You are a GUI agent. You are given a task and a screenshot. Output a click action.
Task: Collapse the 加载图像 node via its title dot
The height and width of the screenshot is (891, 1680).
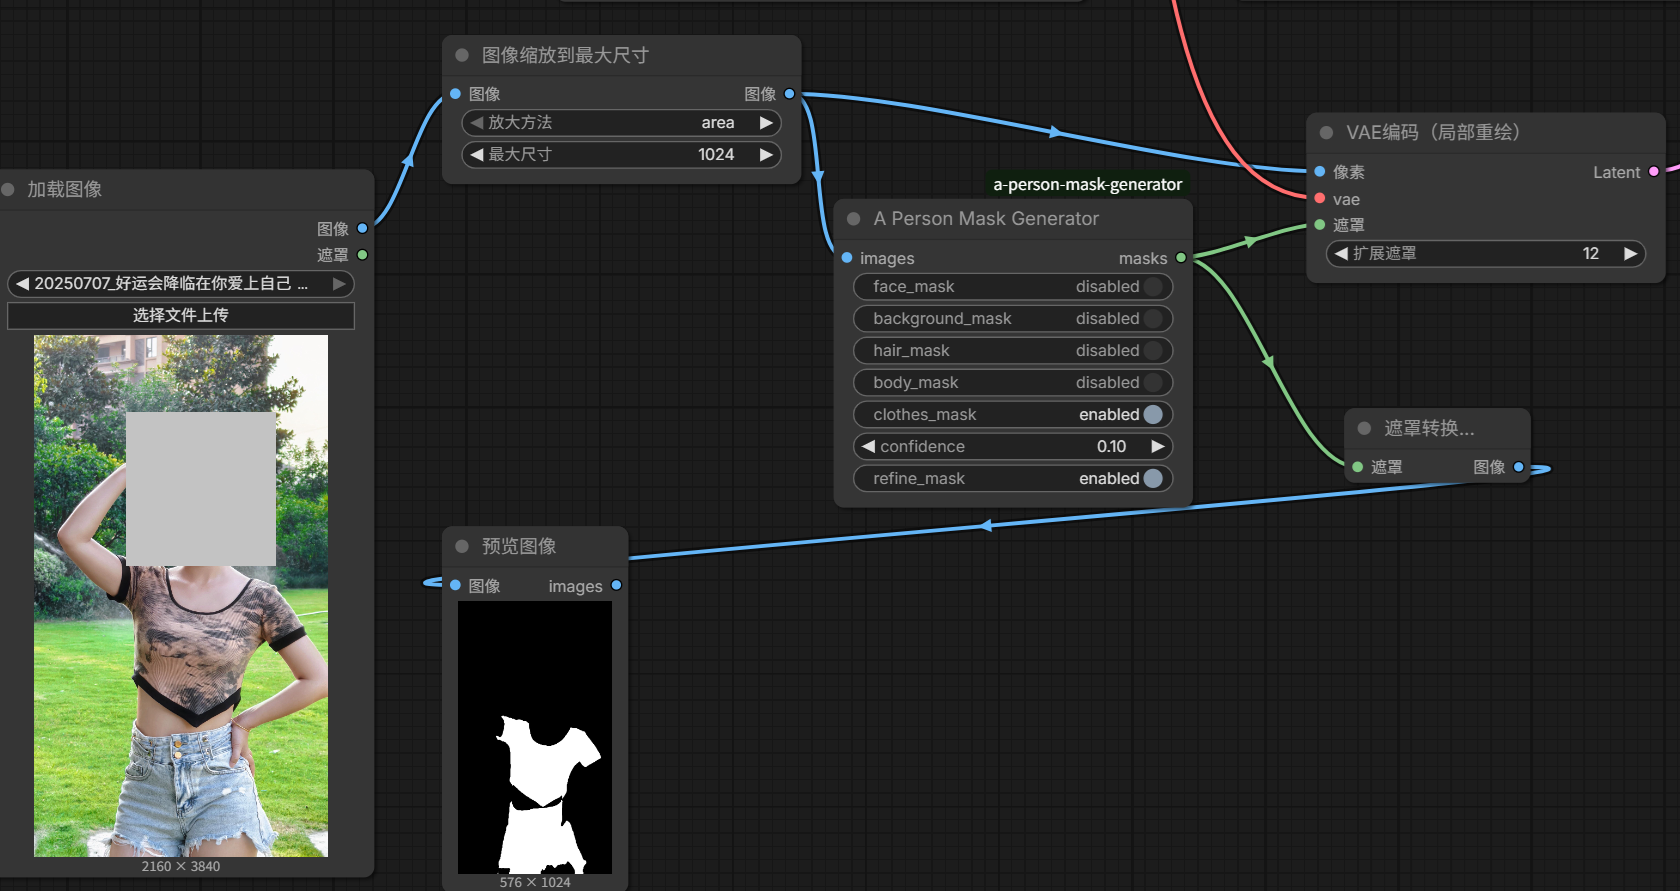[x=8, y=189]
